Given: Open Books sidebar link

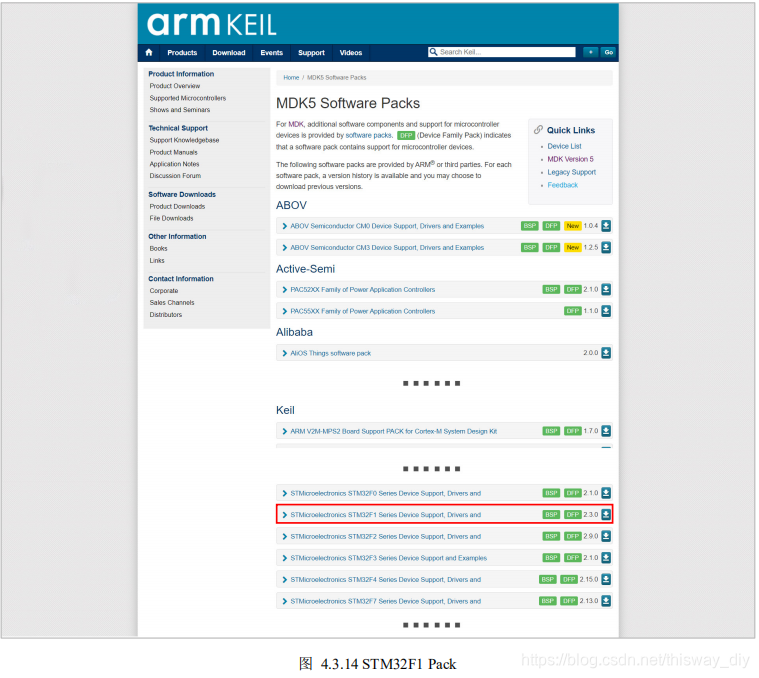Looking at the screenshot, I should pyautogui.click(x=158, y=248).
